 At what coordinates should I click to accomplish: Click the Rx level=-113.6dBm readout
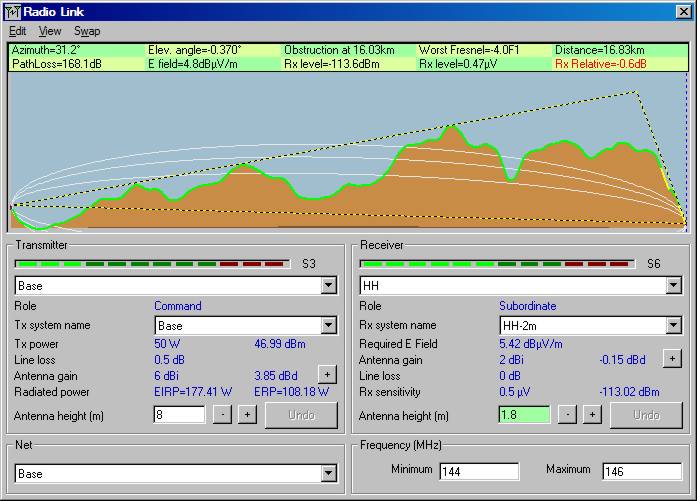click(332, 64)
